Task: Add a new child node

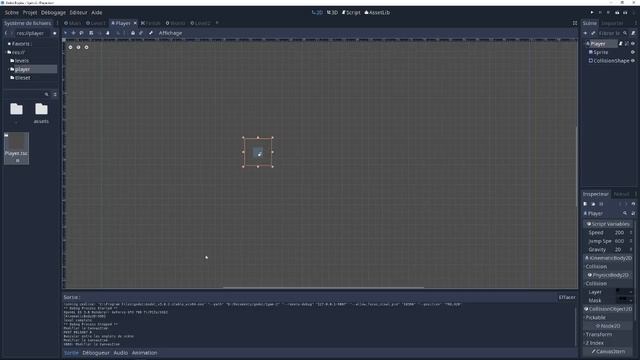Action: 585,33
